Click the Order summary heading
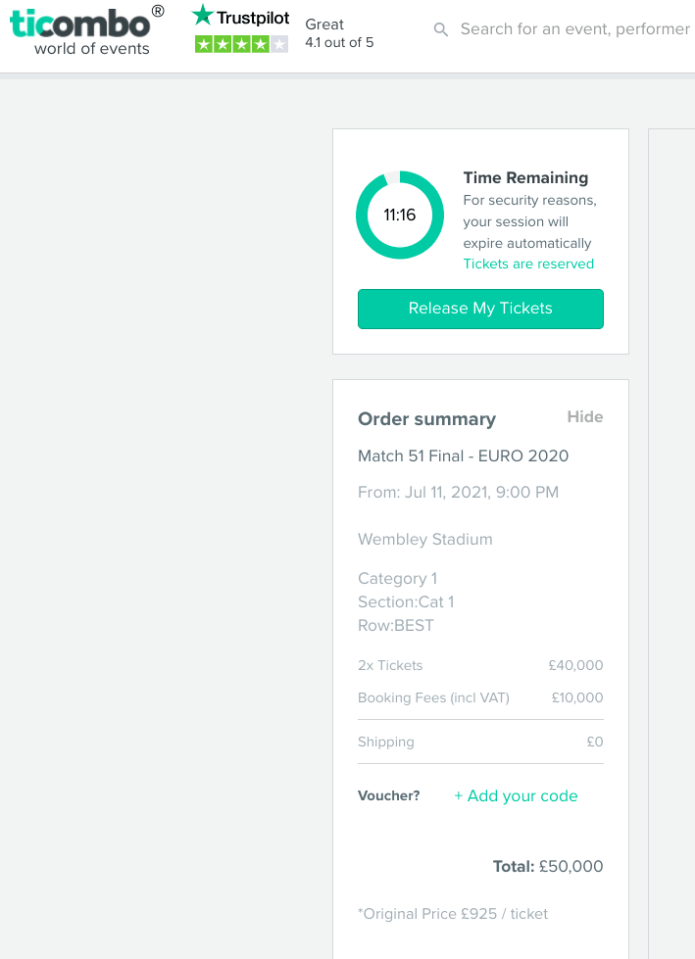The height and width of the screenshot is (959, 695). [426, 419]
